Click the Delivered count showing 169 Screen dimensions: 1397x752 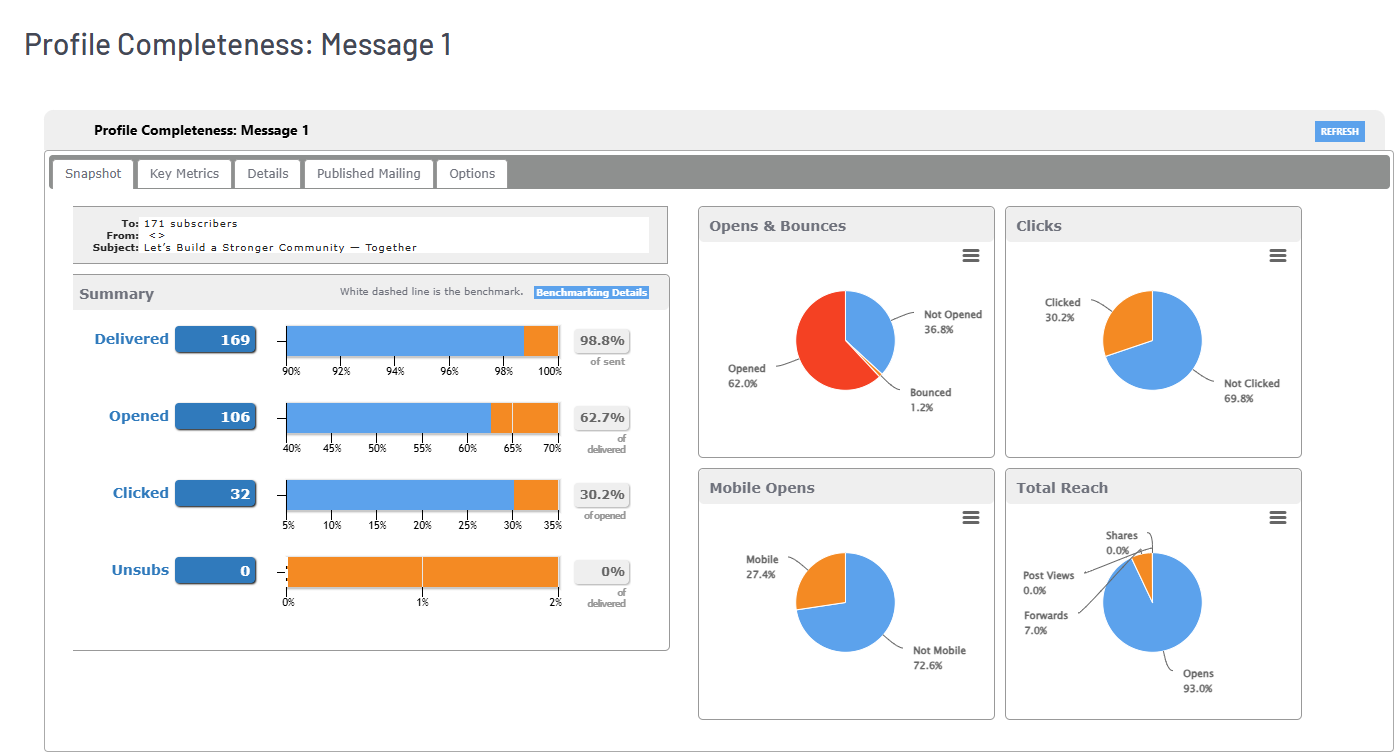coord(215,339)
